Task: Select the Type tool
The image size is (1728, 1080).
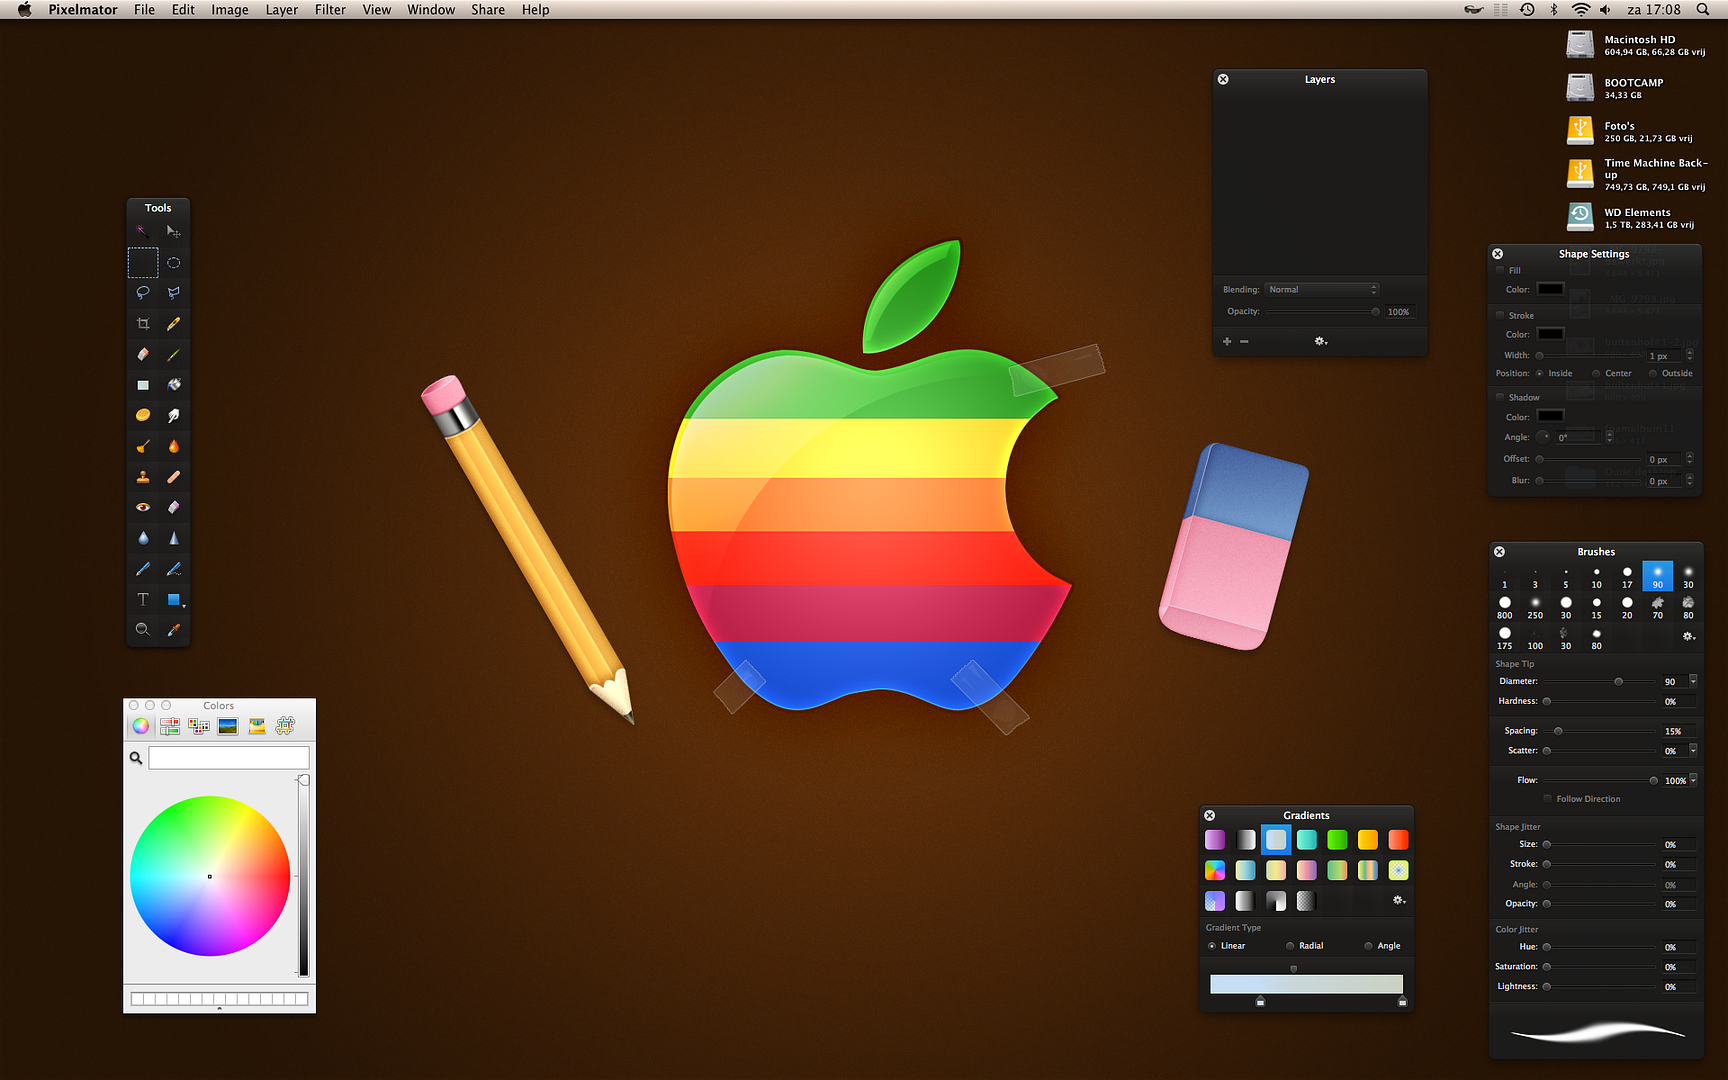Action: click(x=143, y=599)
